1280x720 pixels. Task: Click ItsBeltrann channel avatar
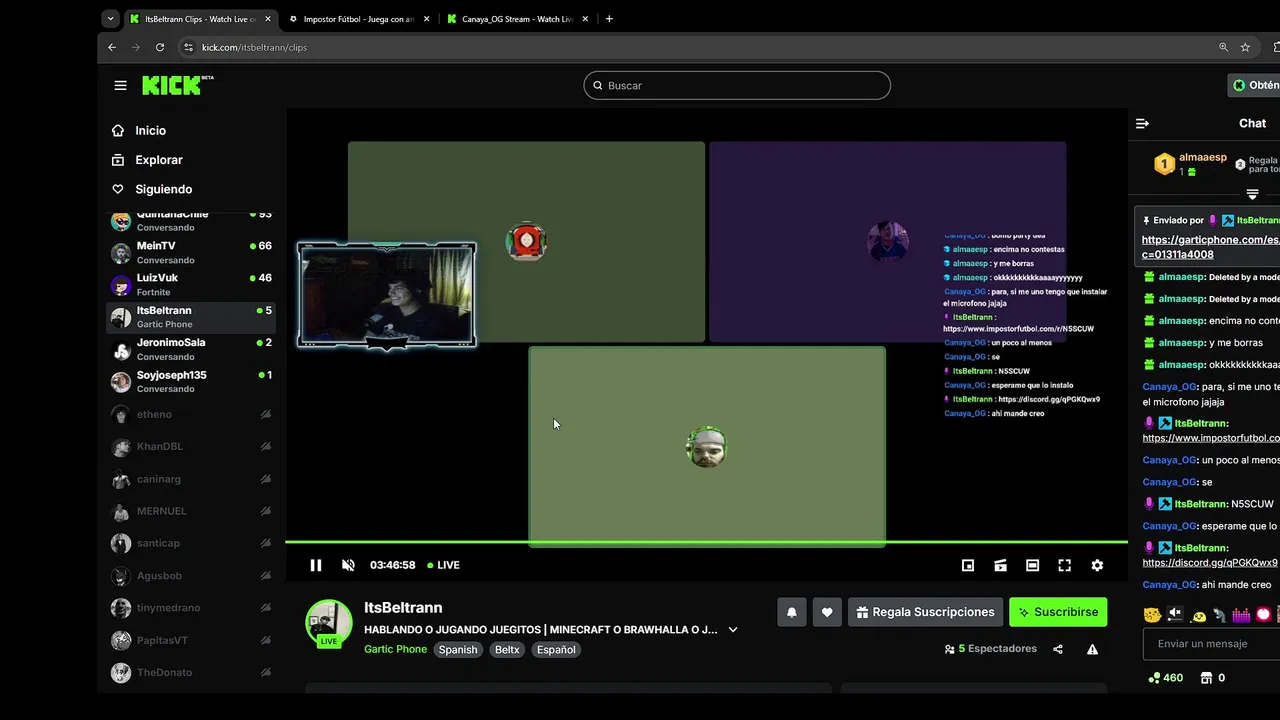pos(329,623)
